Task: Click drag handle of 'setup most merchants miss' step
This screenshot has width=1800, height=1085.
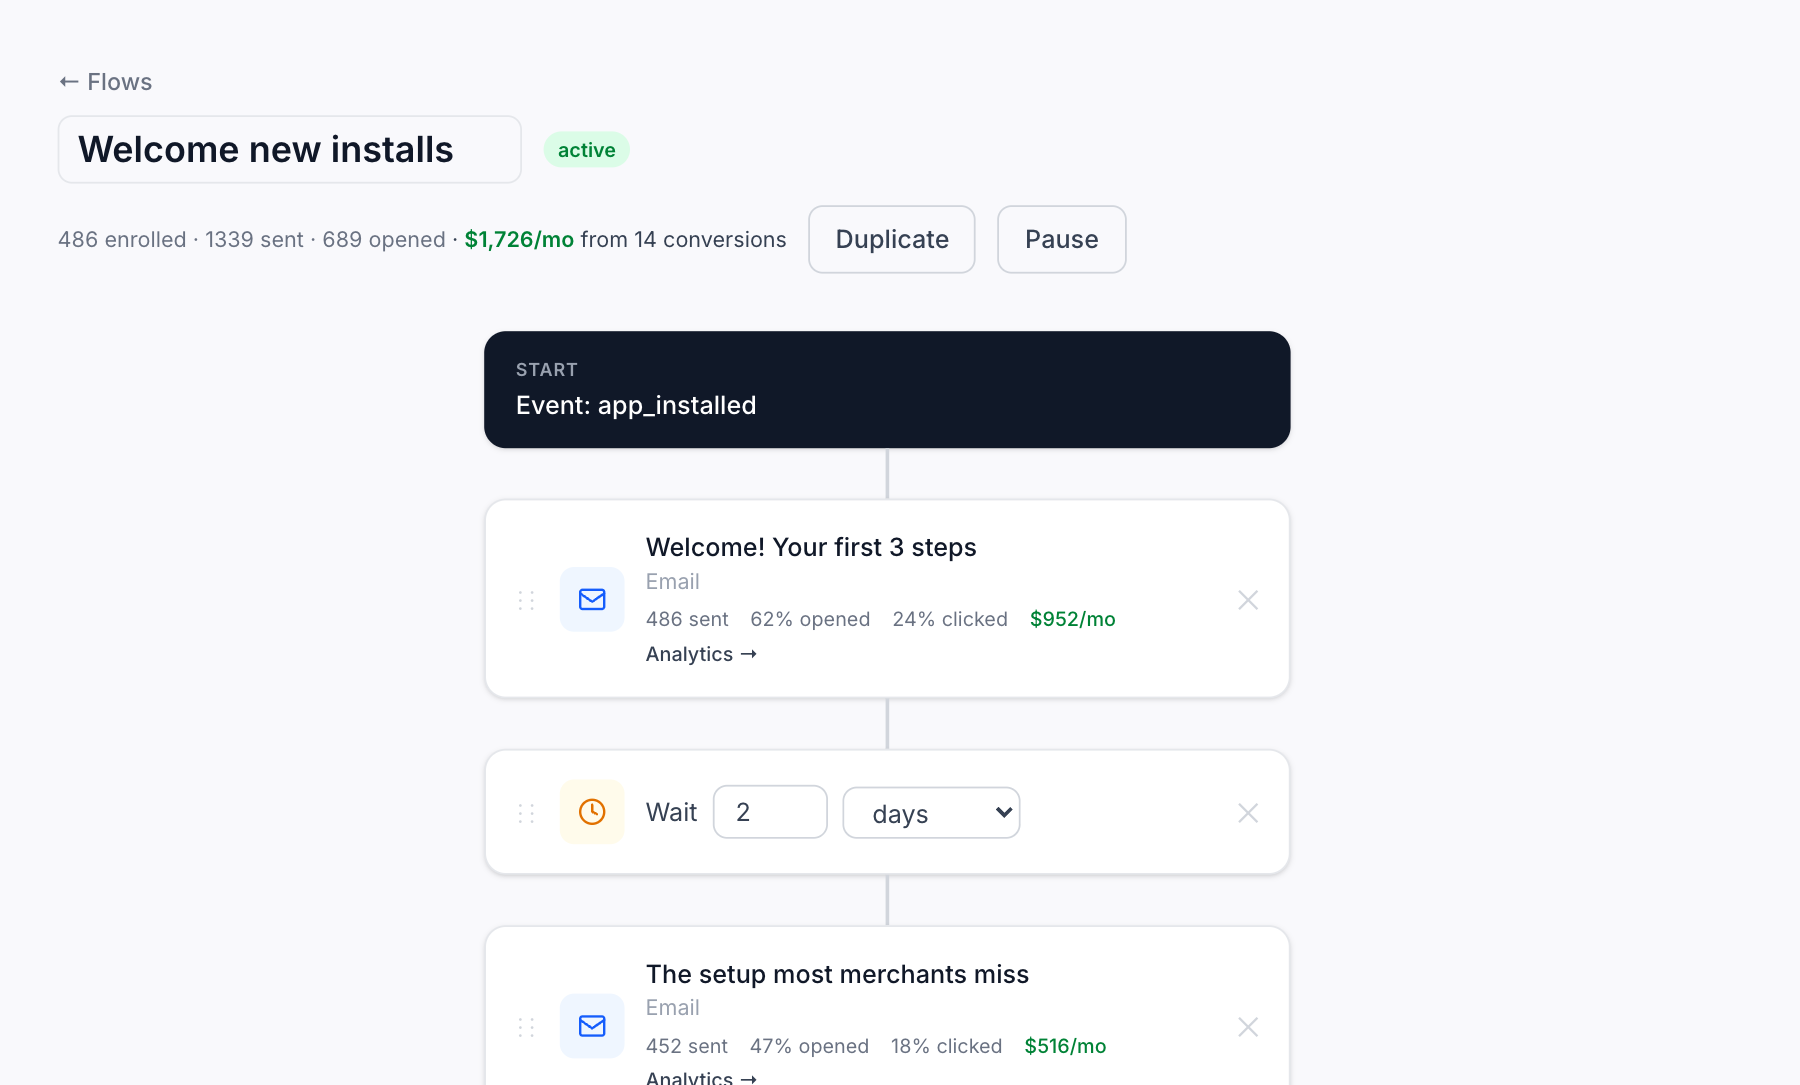Action: (x=526, y=1027)
